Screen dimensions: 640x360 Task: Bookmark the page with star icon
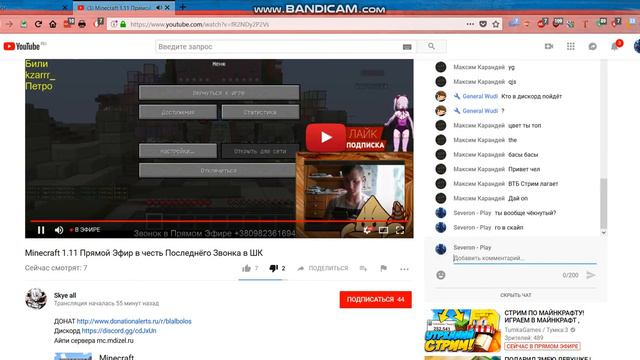(x=496, y=24)
